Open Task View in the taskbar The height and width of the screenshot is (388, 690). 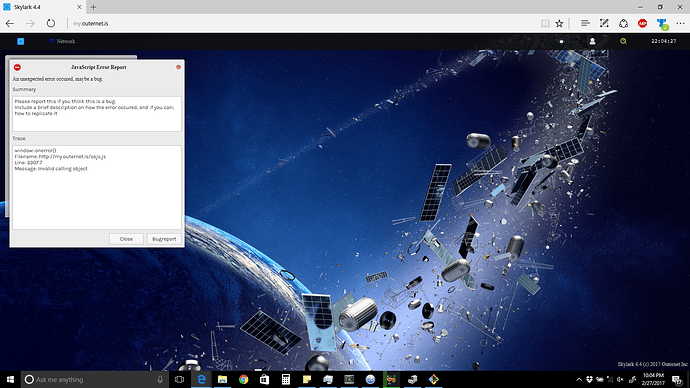pos(179,379)
